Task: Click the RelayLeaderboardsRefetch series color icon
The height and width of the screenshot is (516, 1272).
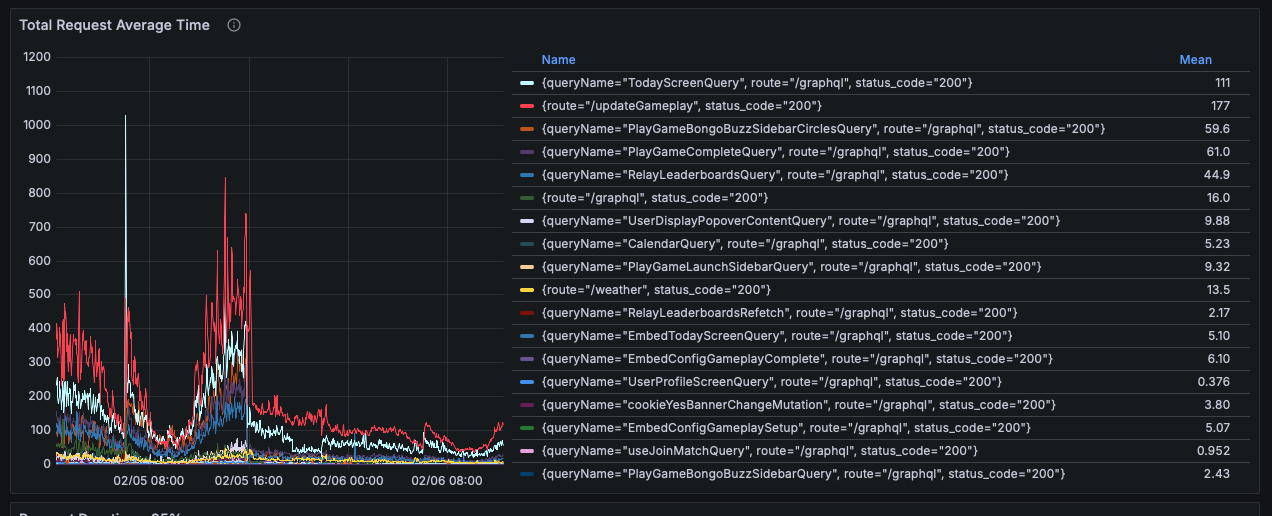Action: (527, 313)
